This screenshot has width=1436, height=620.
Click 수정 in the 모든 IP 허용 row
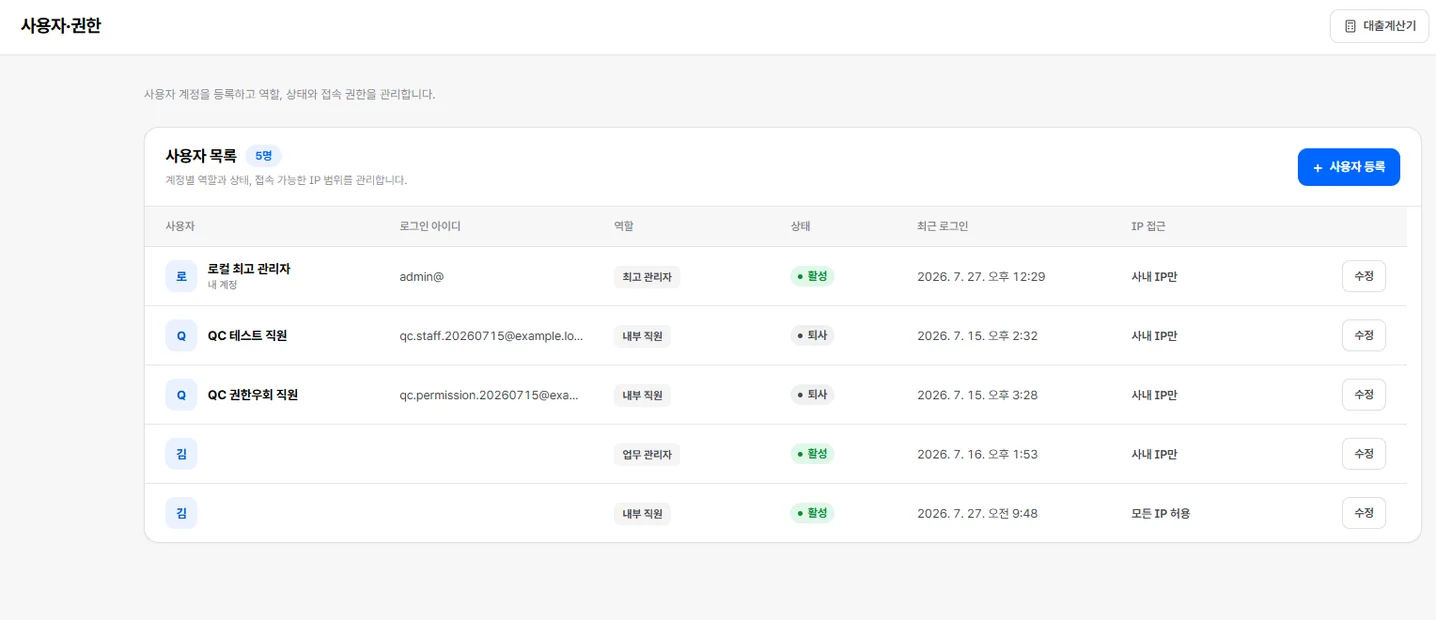point(1363,512)
